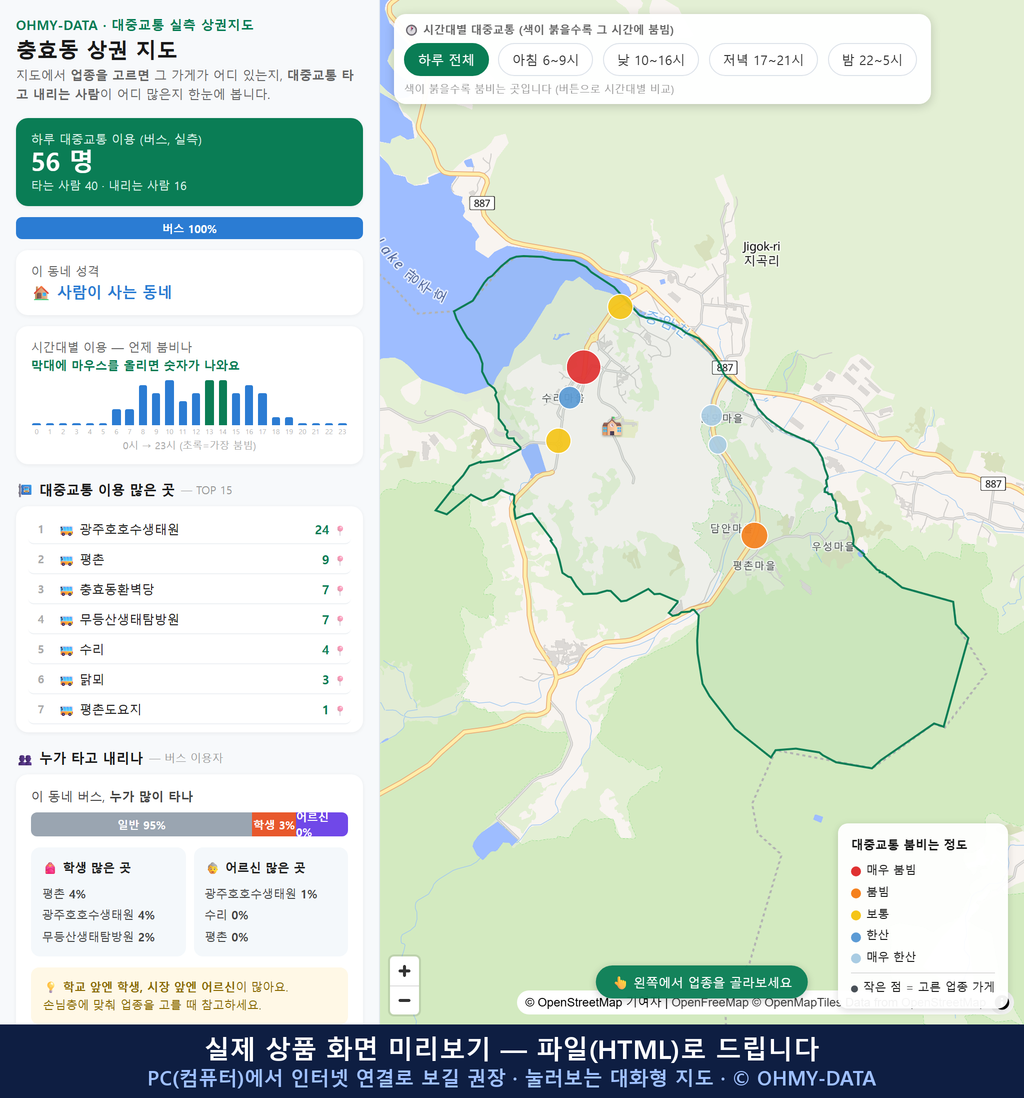Click the orange busy marker near 담안마을

pyautogui.click(x=754, y=536)
